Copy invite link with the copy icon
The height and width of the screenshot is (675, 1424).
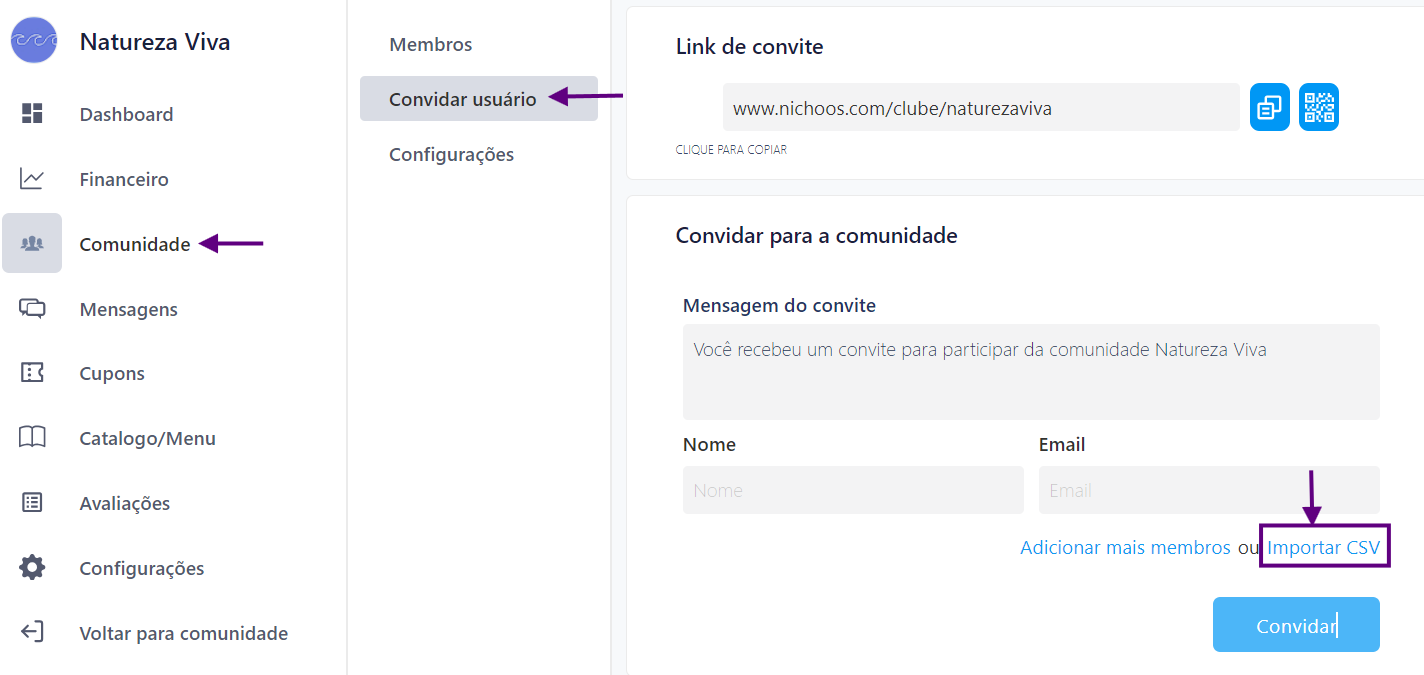pyautogui.click(x=1270, y=107)
